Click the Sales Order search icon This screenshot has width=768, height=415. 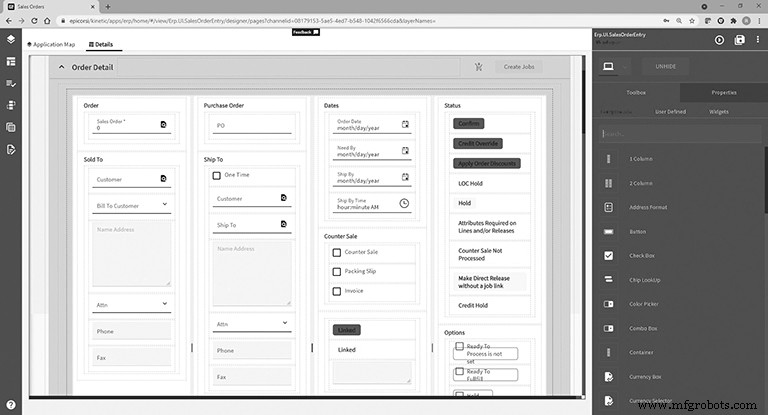click(164, 124)
